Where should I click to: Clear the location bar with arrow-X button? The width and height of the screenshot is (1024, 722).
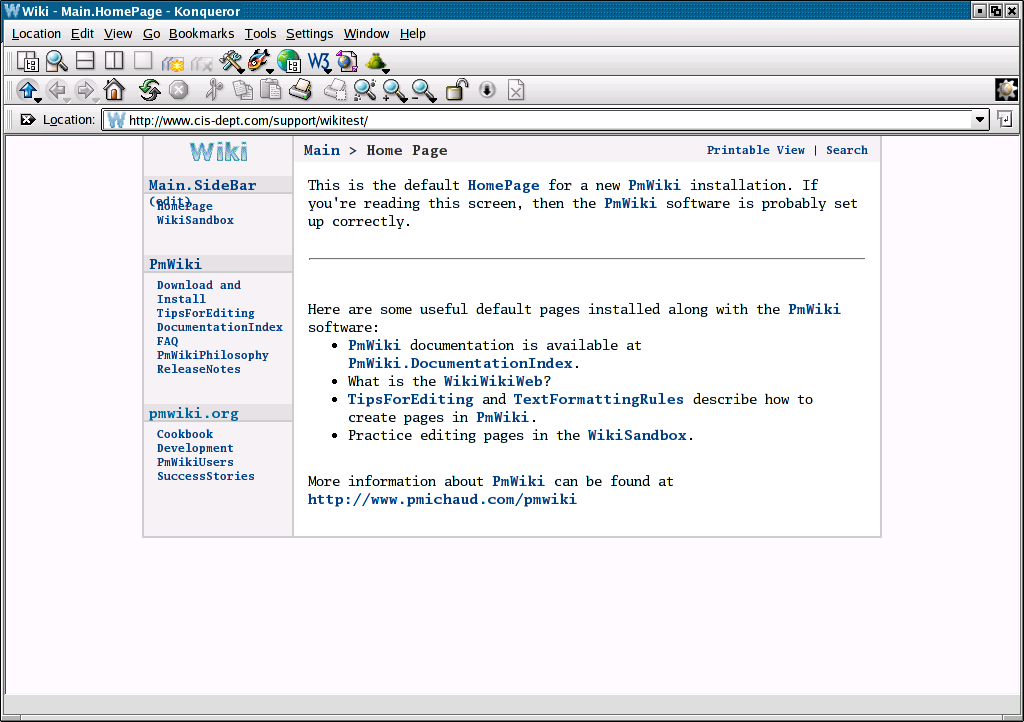(x=27, y=119)
